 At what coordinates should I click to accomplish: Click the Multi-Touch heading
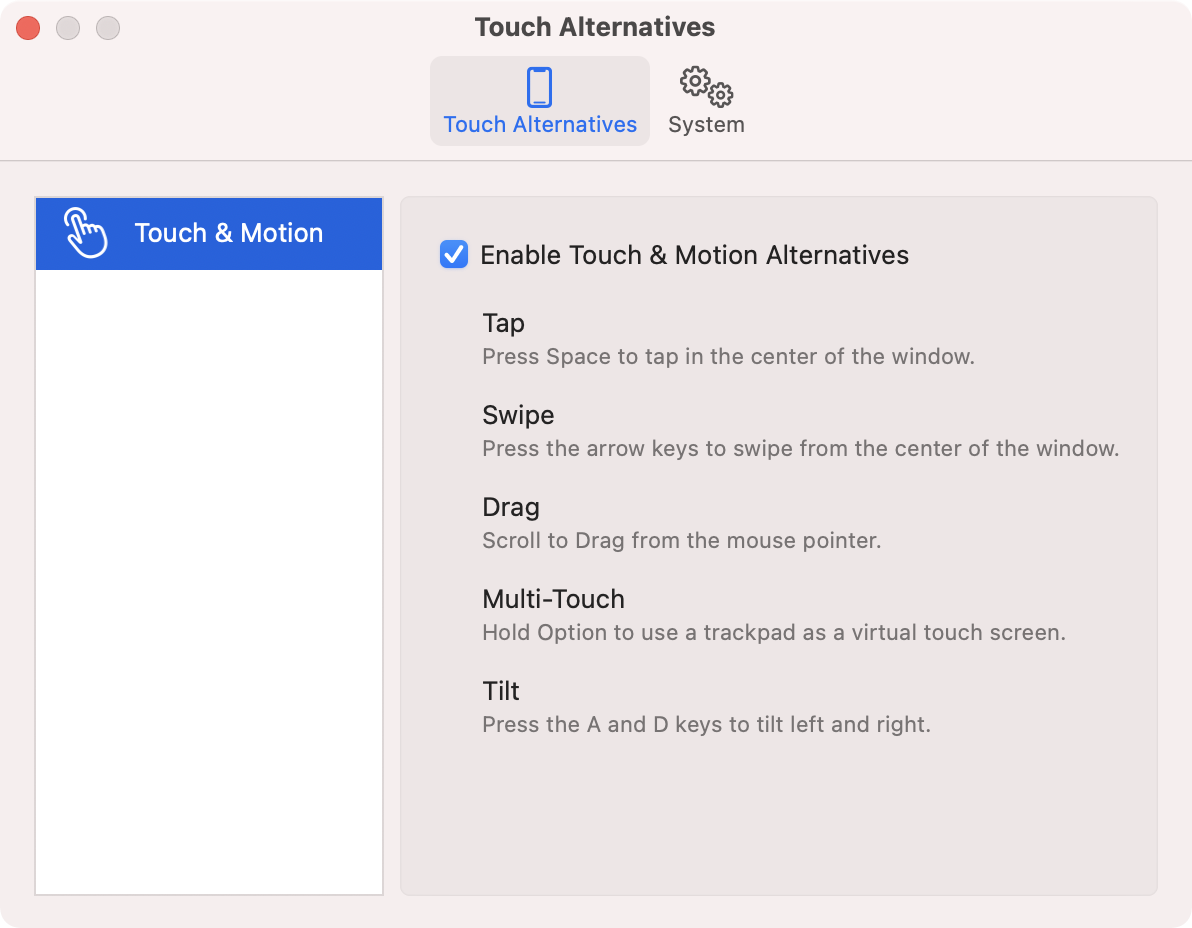553,599
